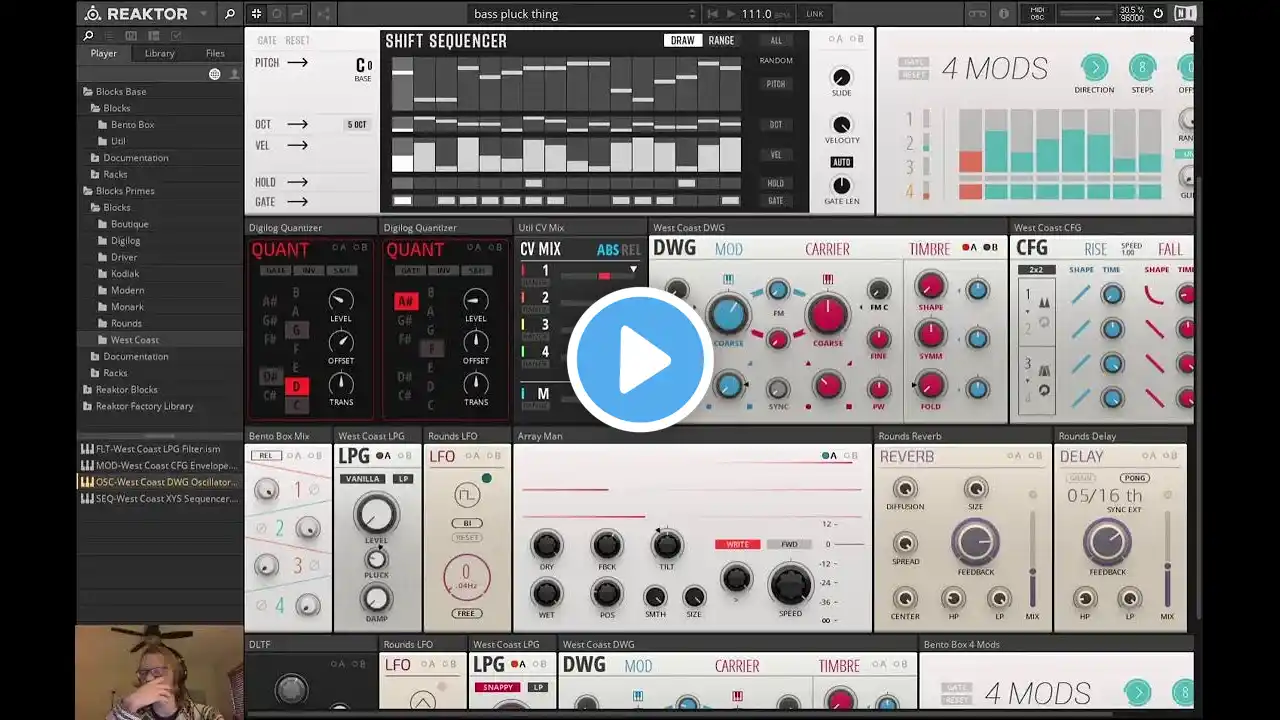The image size is (1280, 720).
Task: Switch to the Player tab
Action: click(104, 53)
